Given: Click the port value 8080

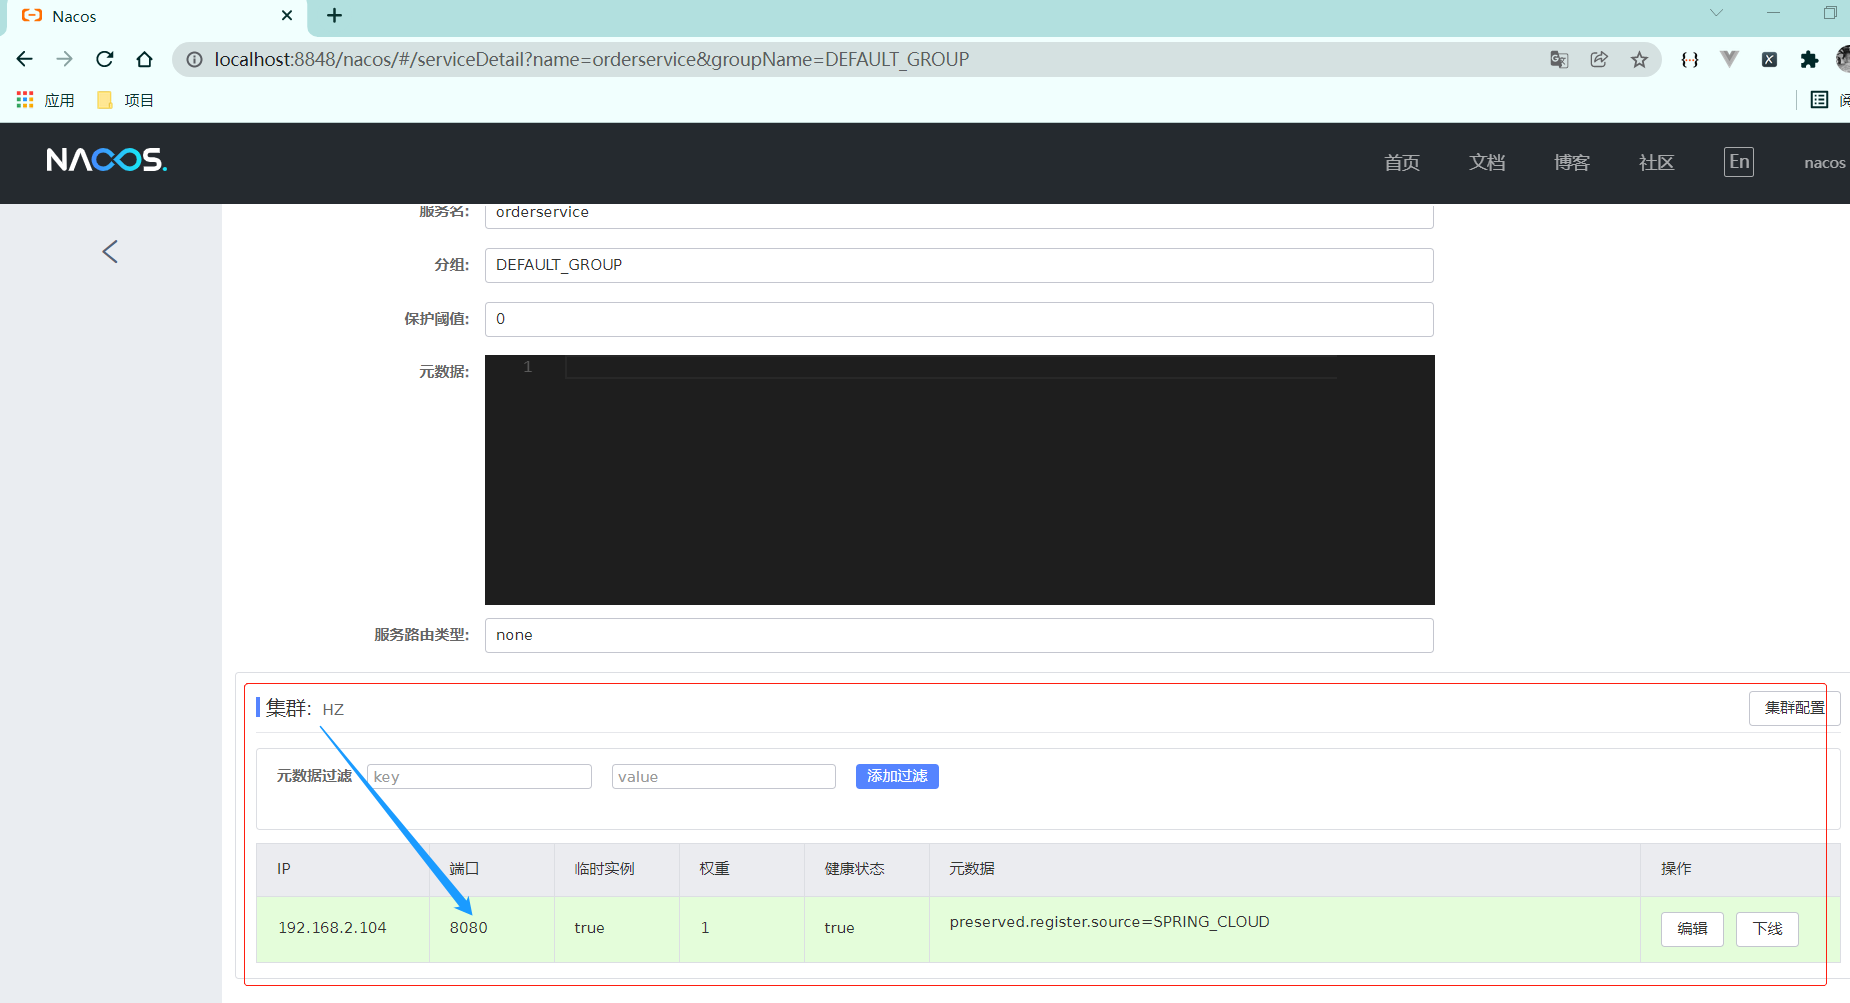Looking at the screenshot, I should click(x=469, y=928).
